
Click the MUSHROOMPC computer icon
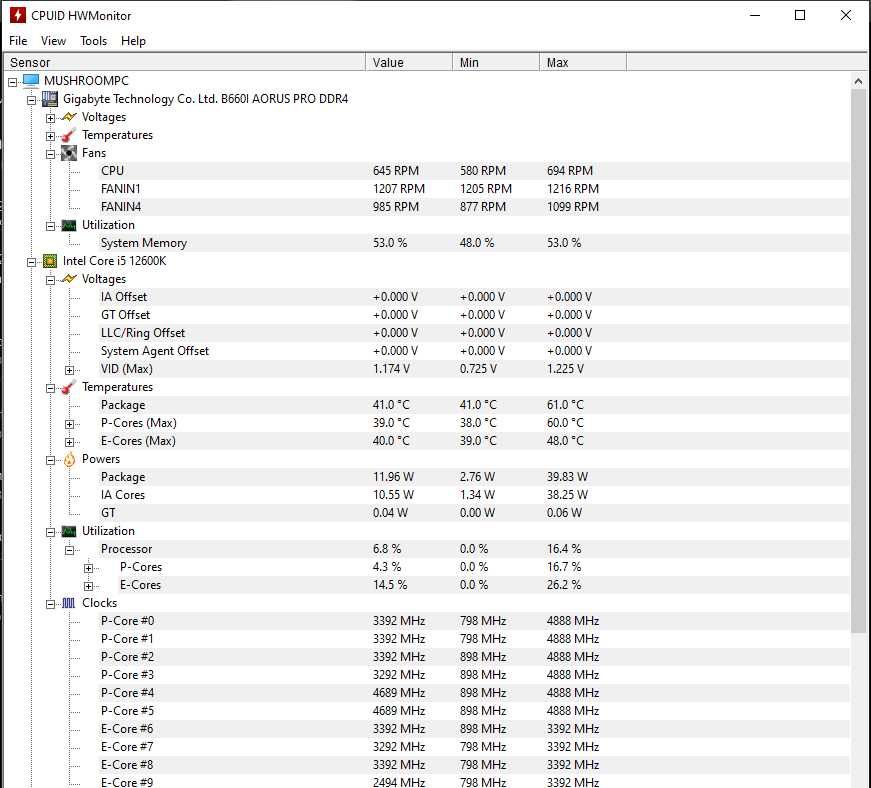31,81
